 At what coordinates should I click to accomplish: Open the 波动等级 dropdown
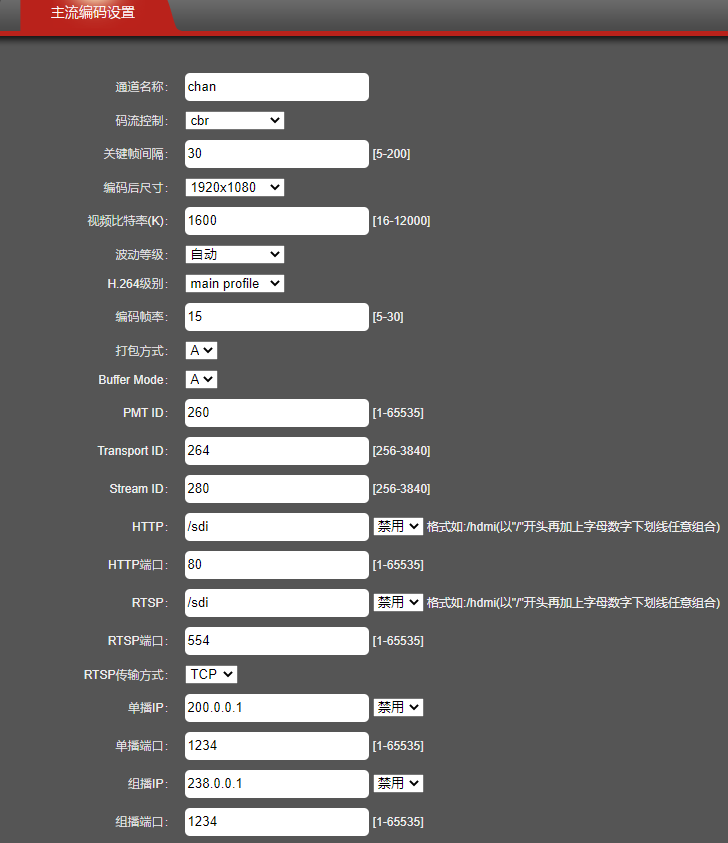tap(235, 254)
